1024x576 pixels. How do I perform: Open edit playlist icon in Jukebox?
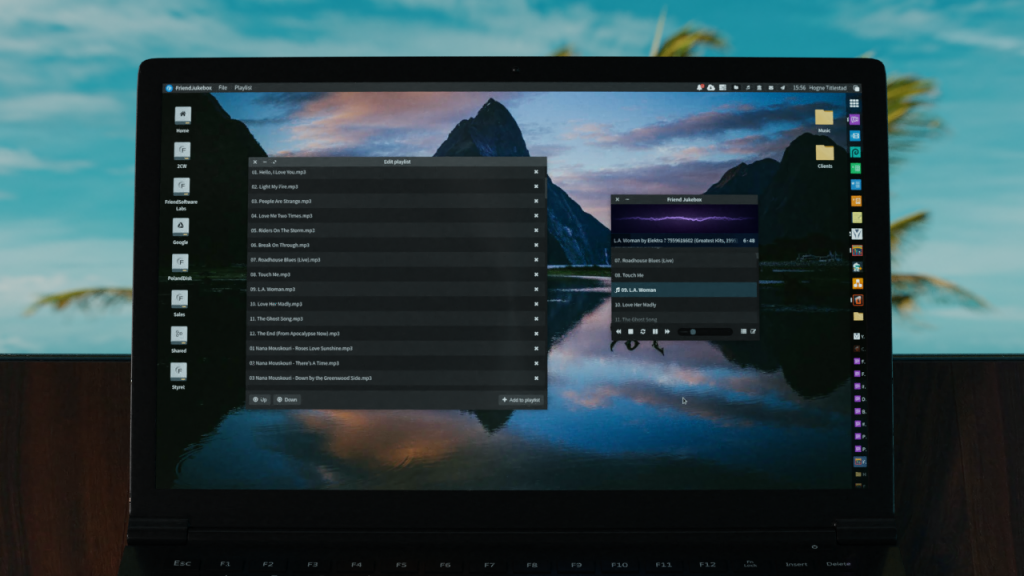753,332
